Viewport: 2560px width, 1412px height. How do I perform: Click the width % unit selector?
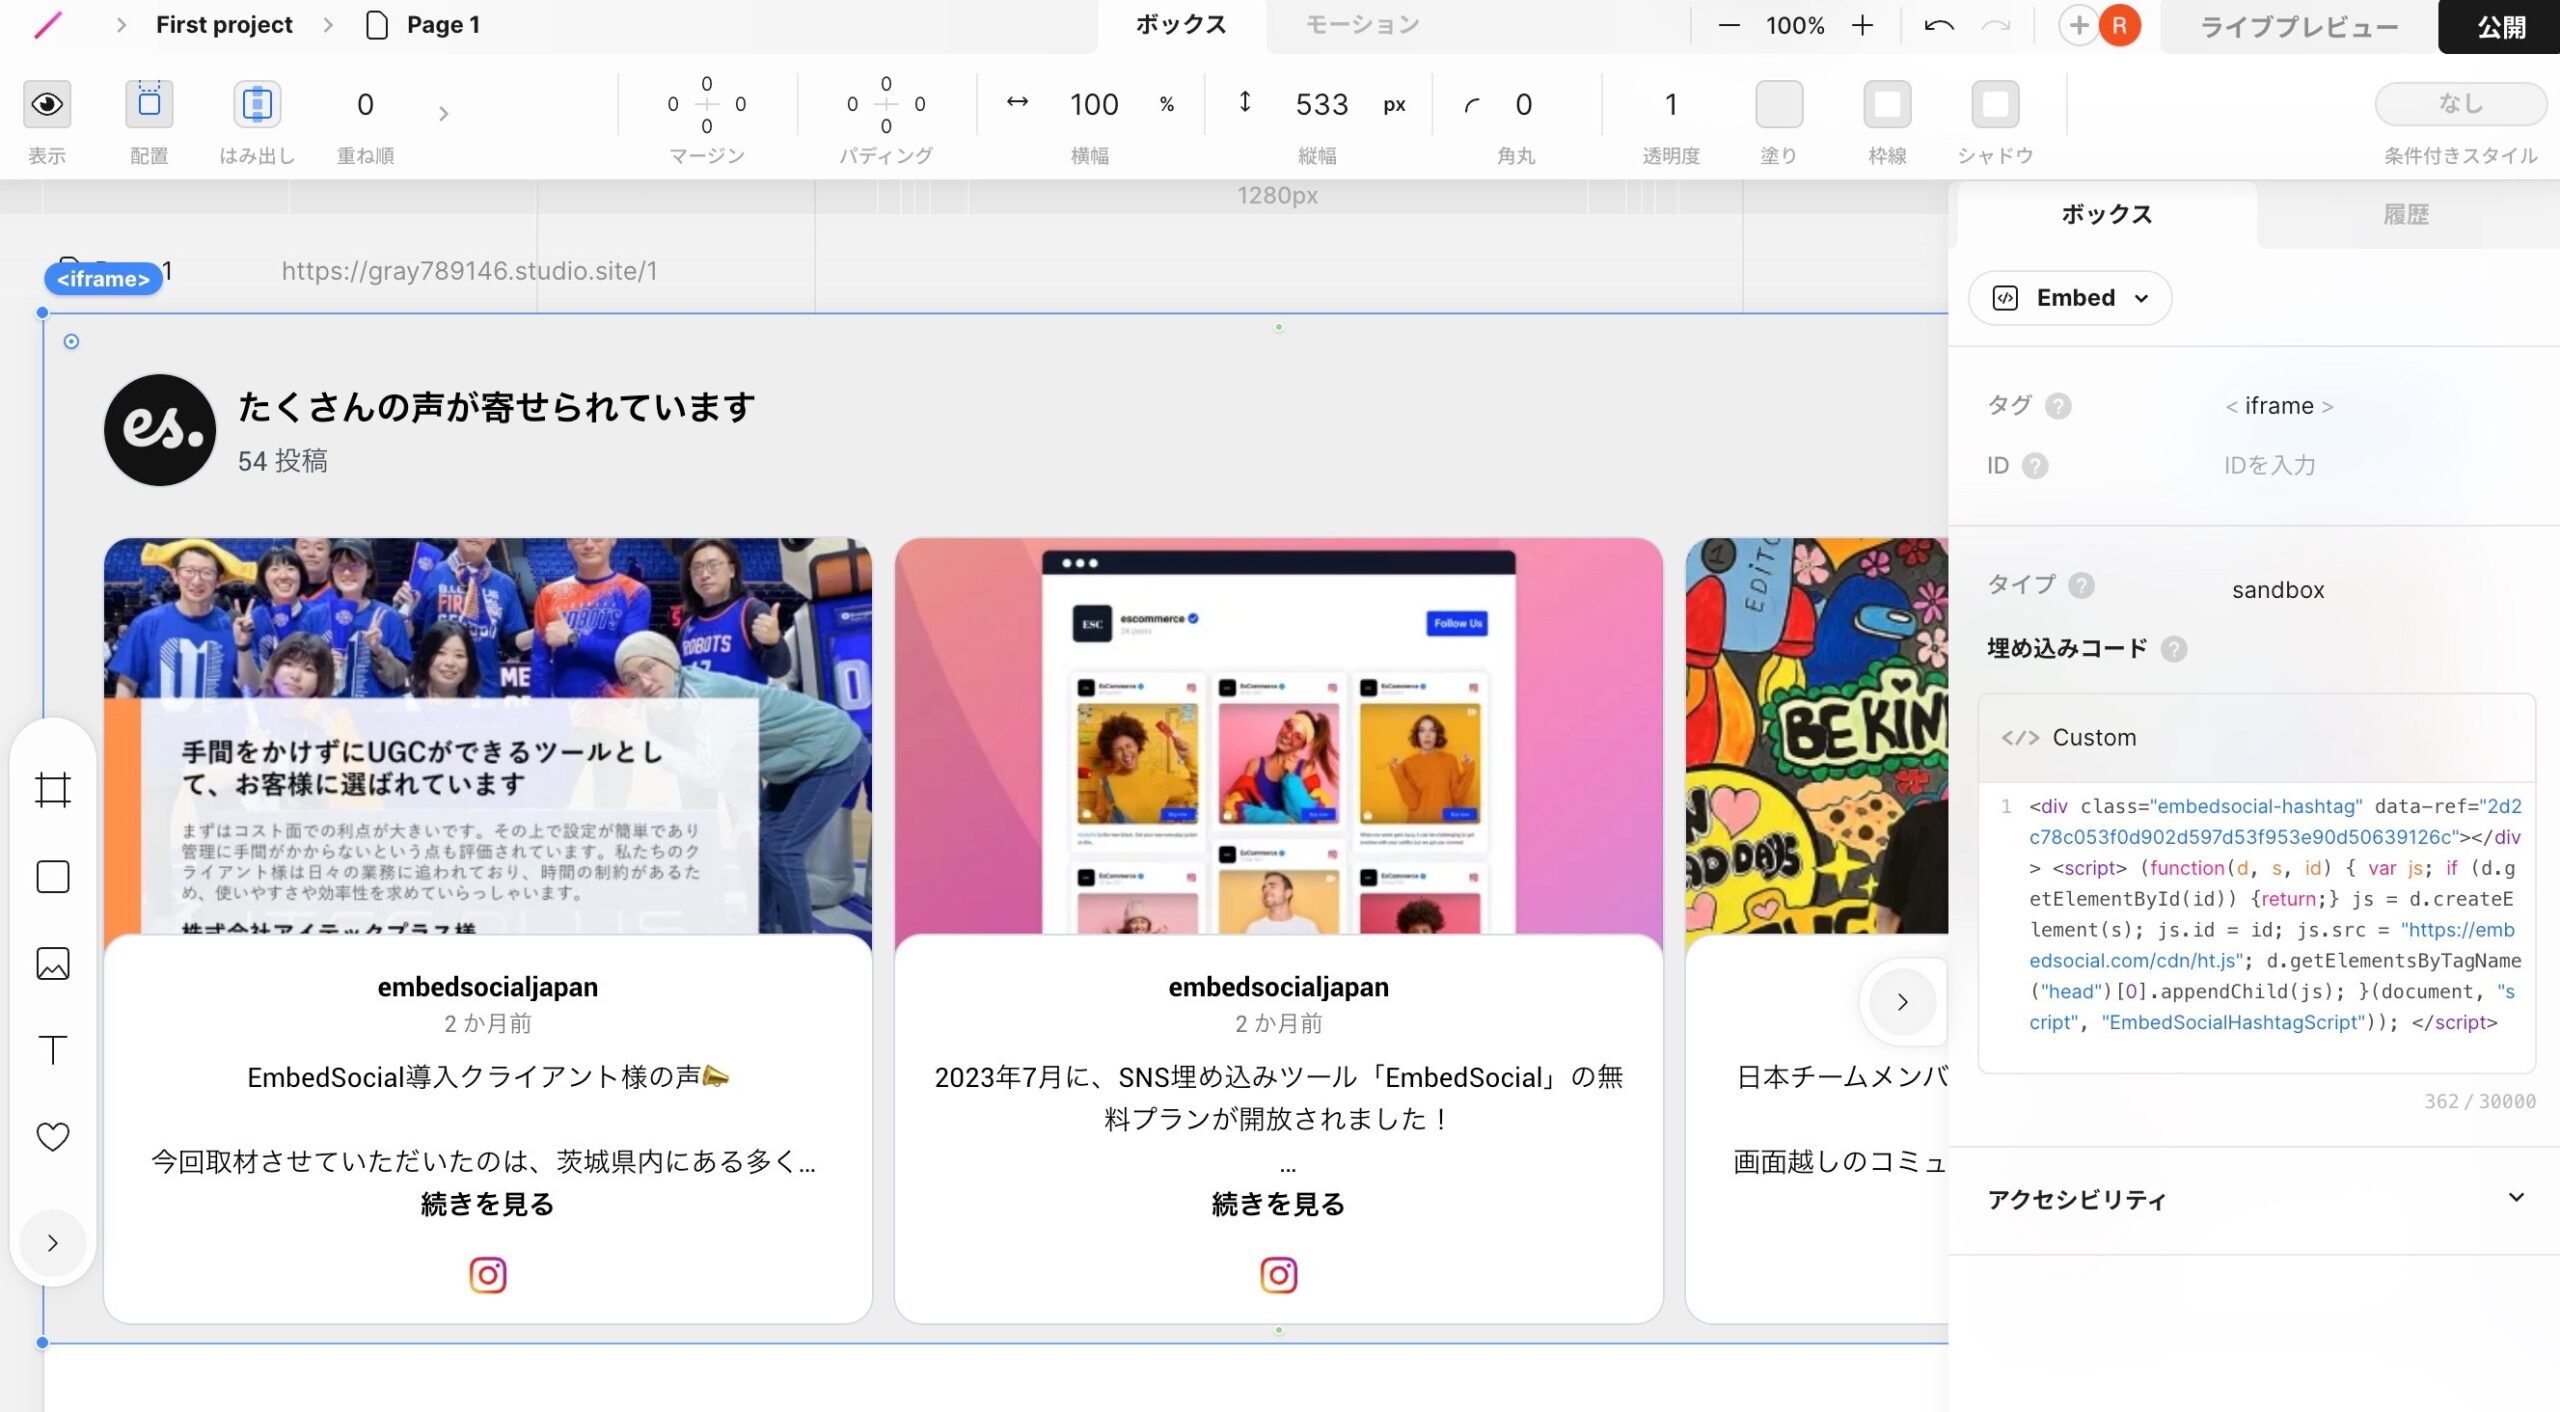click(x=1166, y=104)
